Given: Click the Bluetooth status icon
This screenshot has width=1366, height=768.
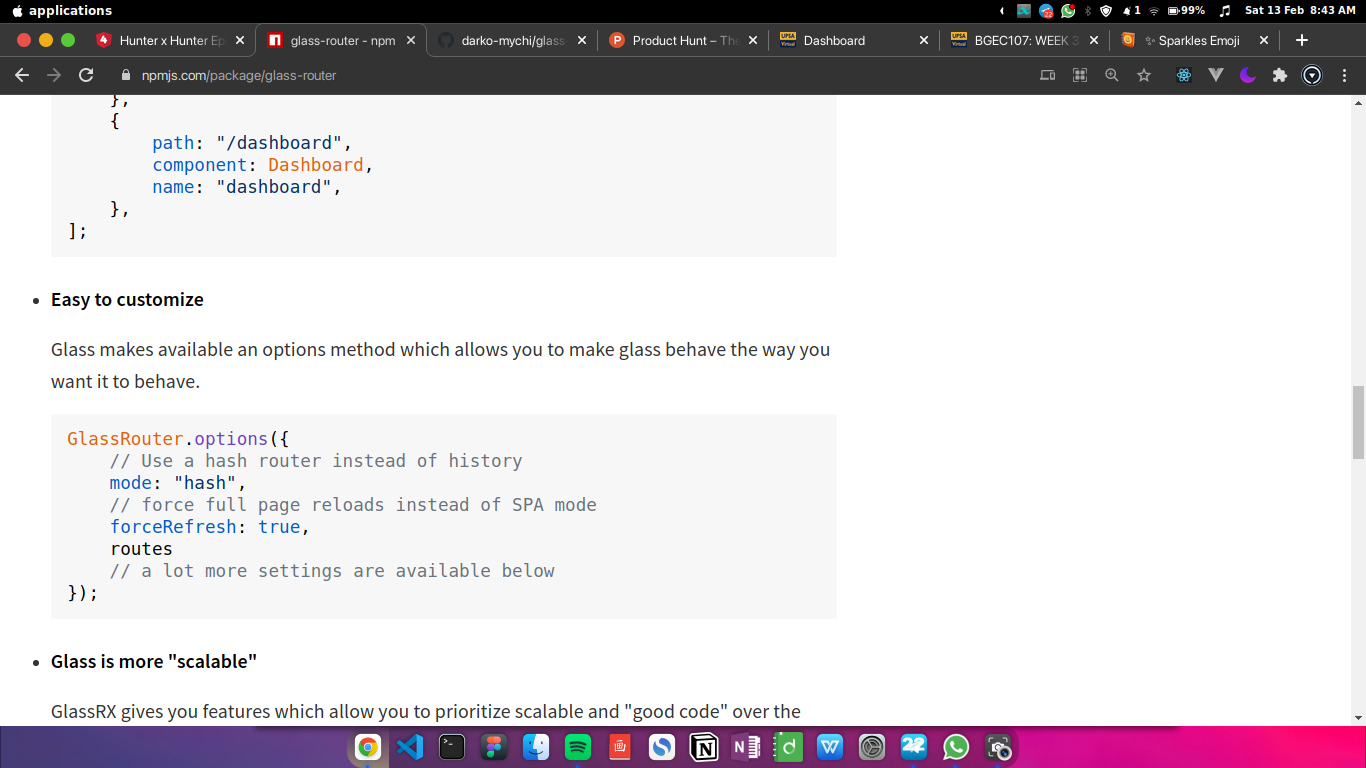Looking at the screenshot, I should [1087, 10].
